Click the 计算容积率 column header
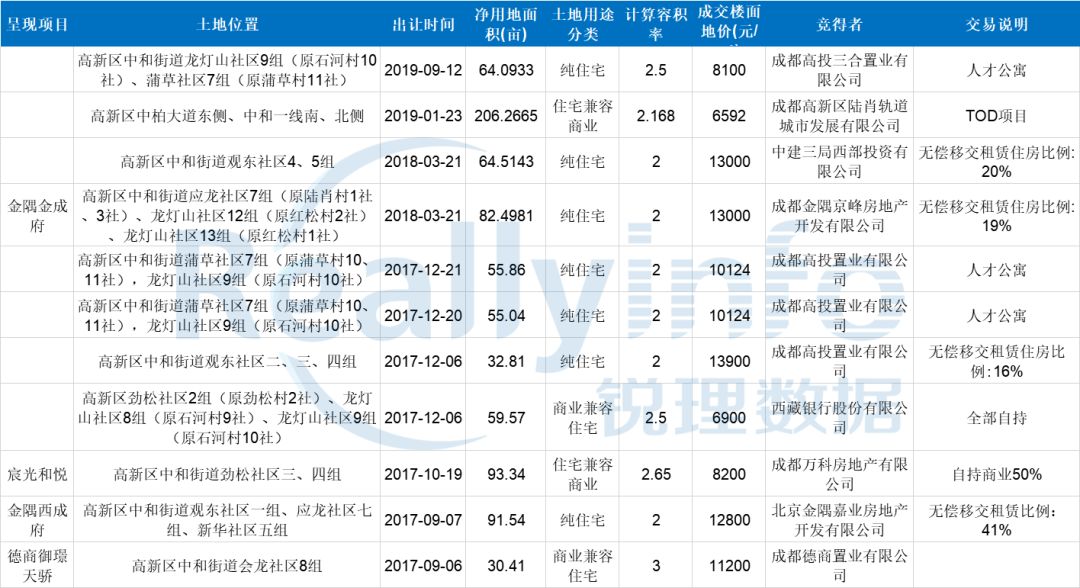The height and width of the screenshot is (588, 1080). tap(656, 25)
